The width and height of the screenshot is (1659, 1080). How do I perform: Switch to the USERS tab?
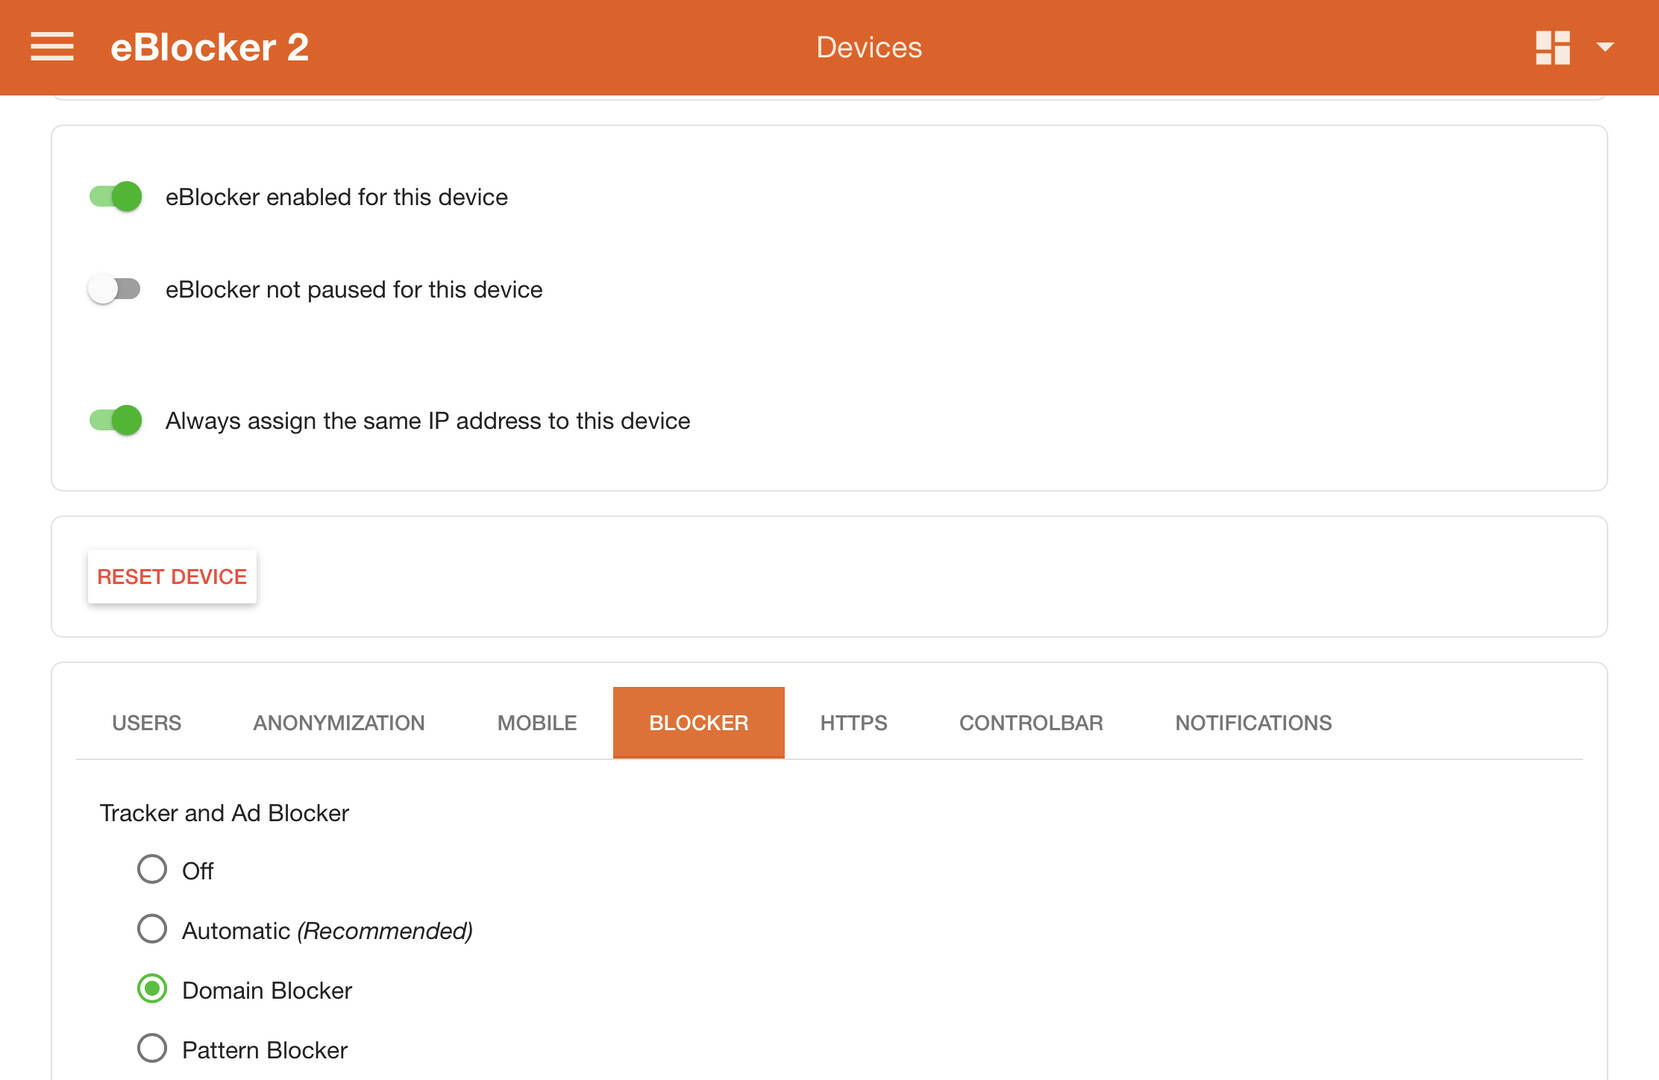click(x=147, y=723)
